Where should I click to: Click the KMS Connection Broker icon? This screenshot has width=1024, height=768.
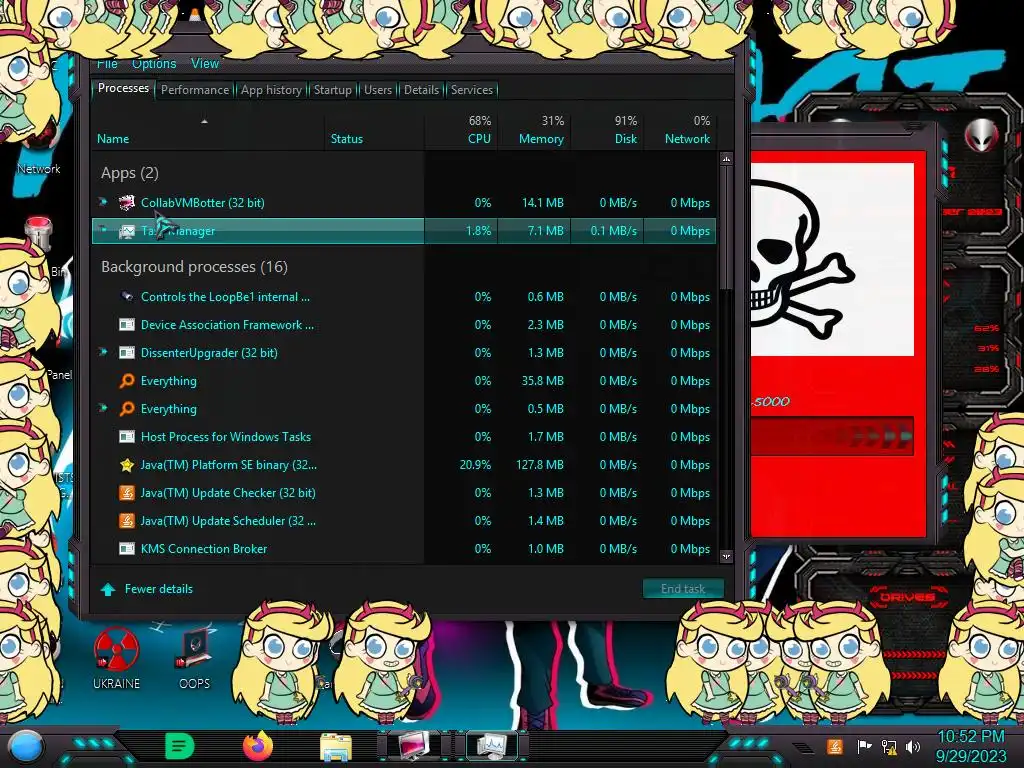pyautogui.click(x=127, y=549)
